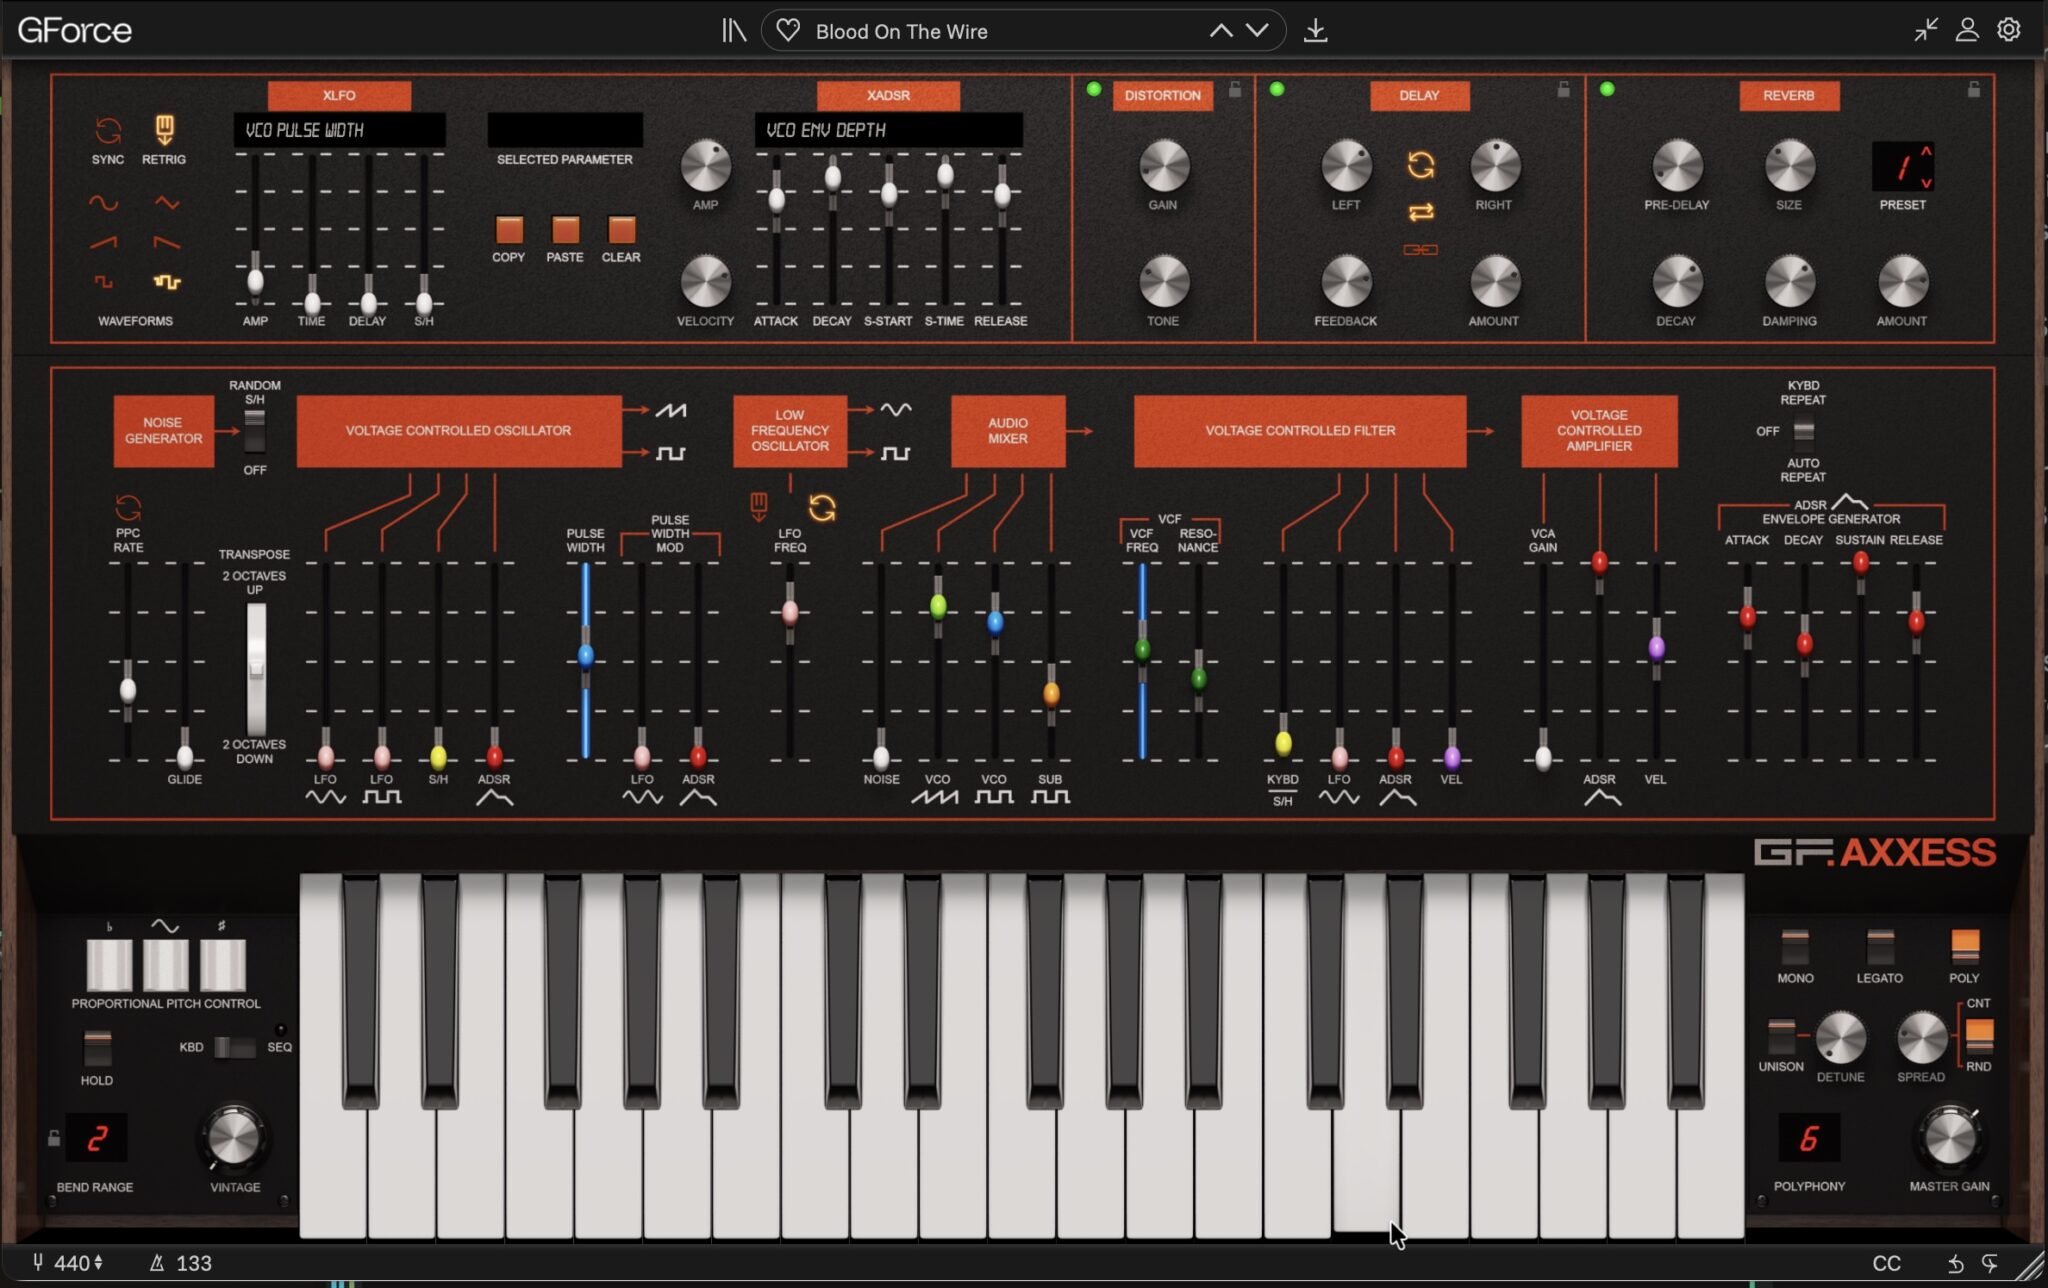Screen dimensions: 2048x1288
Task: Toggle the Hold switch
Action: point(97,1049)
